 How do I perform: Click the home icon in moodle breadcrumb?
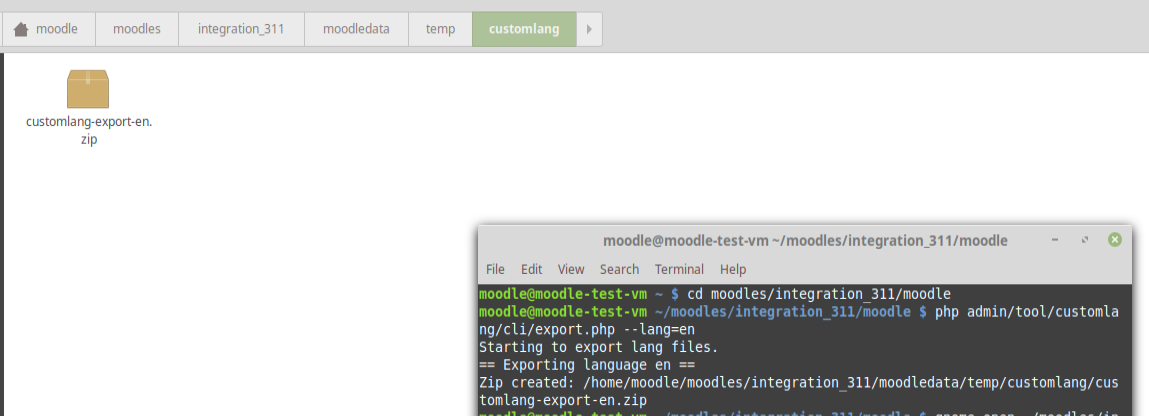tap(21, 29)
